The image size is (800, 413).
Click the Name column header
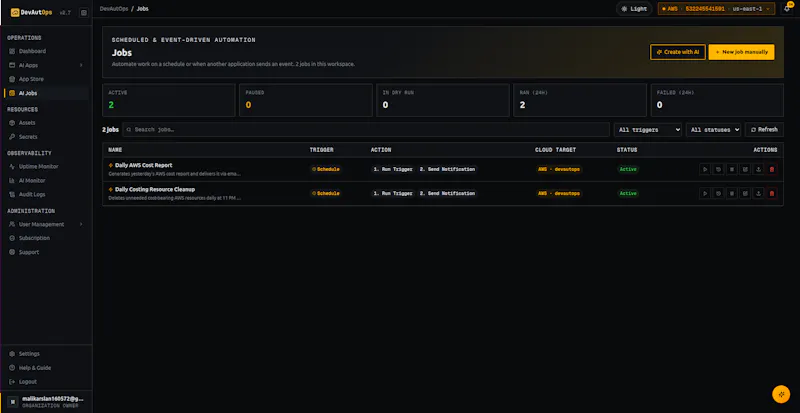click(x=115, y=150)
